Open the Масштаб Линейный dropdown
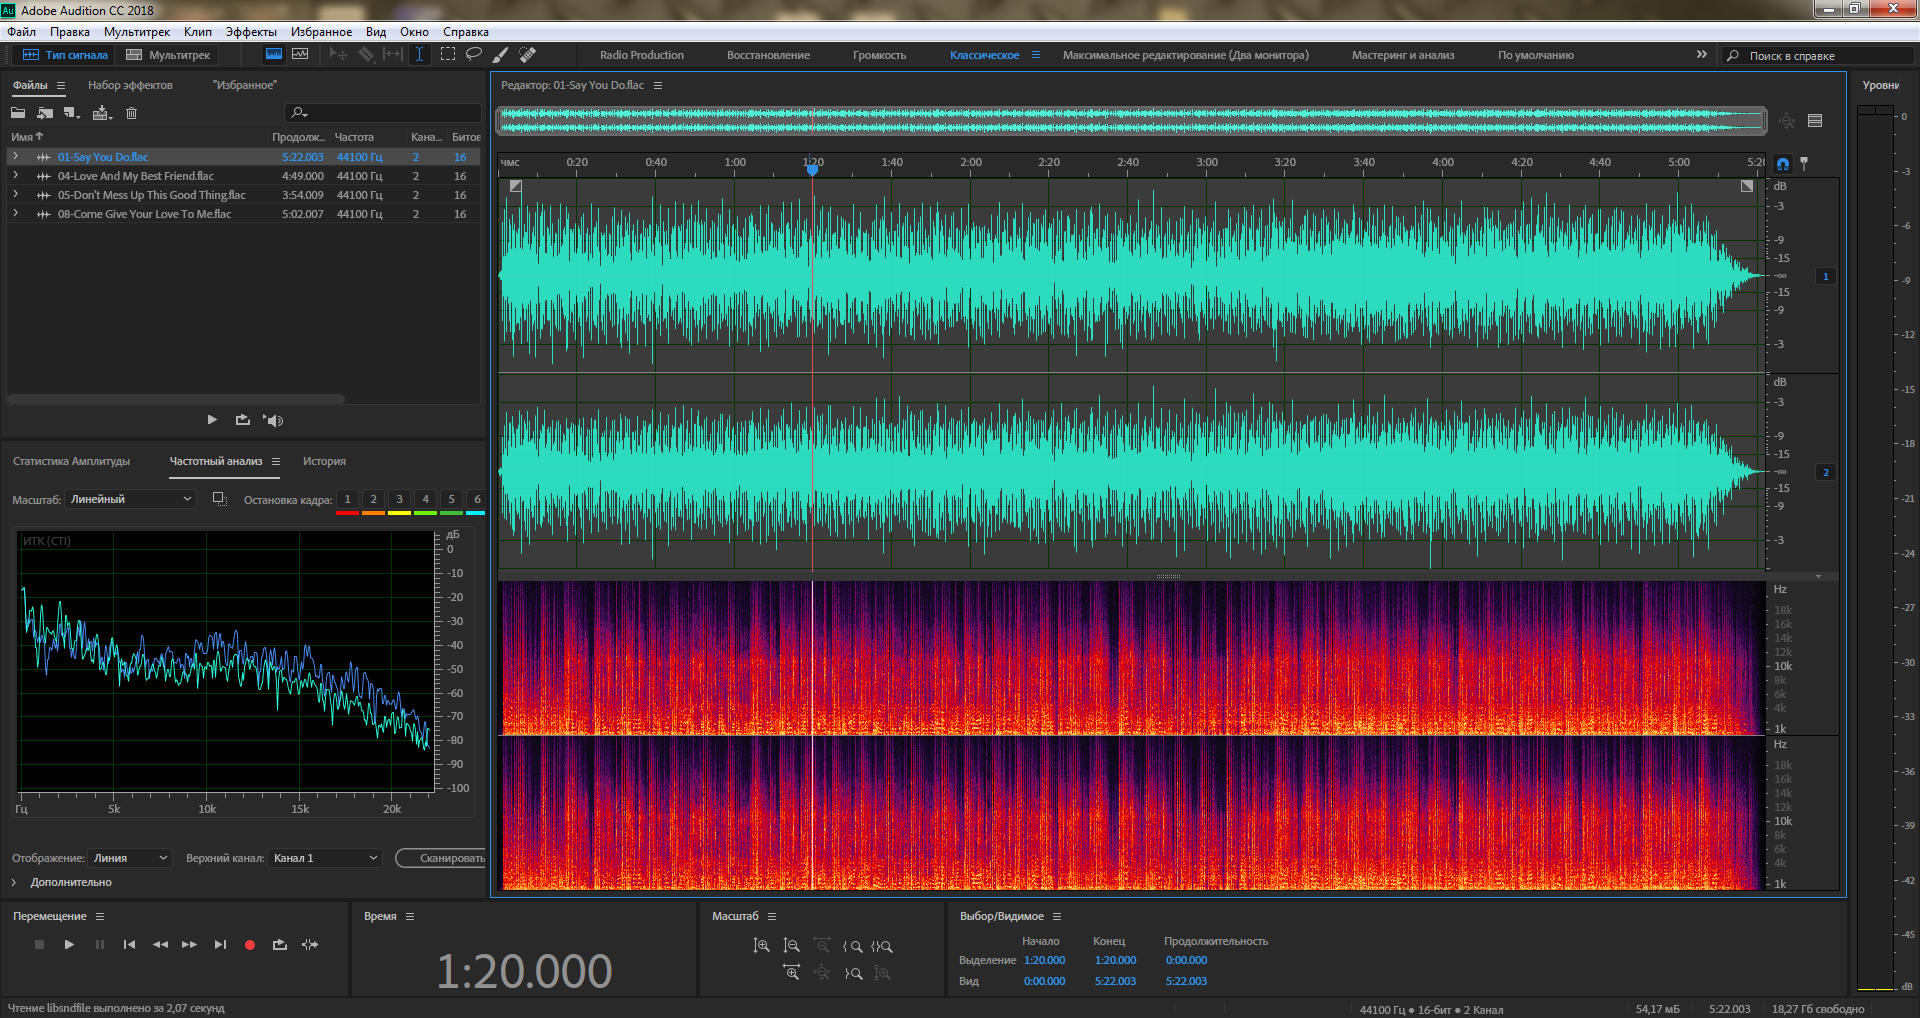The width and height of the screenshot is (1920, 1018). coord(130,499)
